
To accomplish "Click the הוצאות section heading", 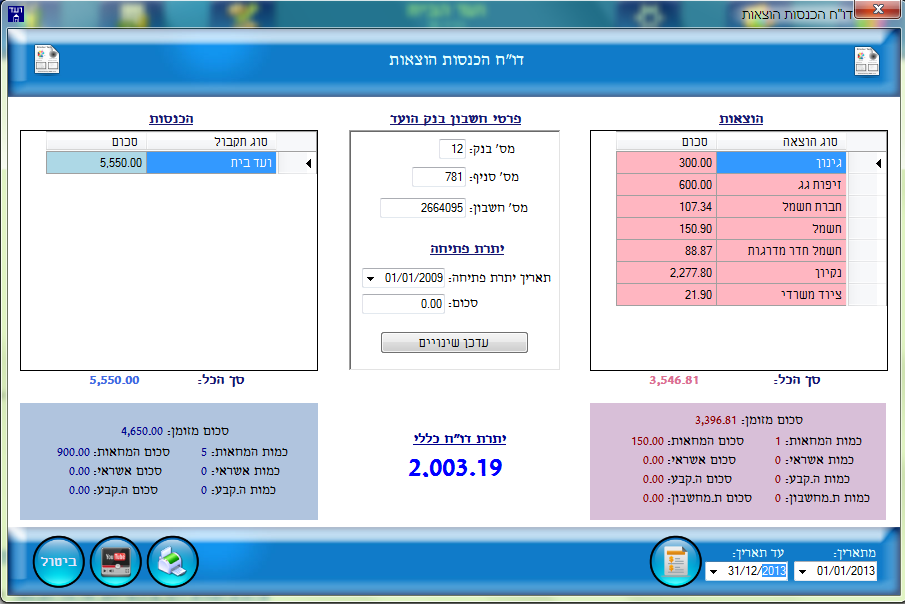I will click(x=741, y=118).
